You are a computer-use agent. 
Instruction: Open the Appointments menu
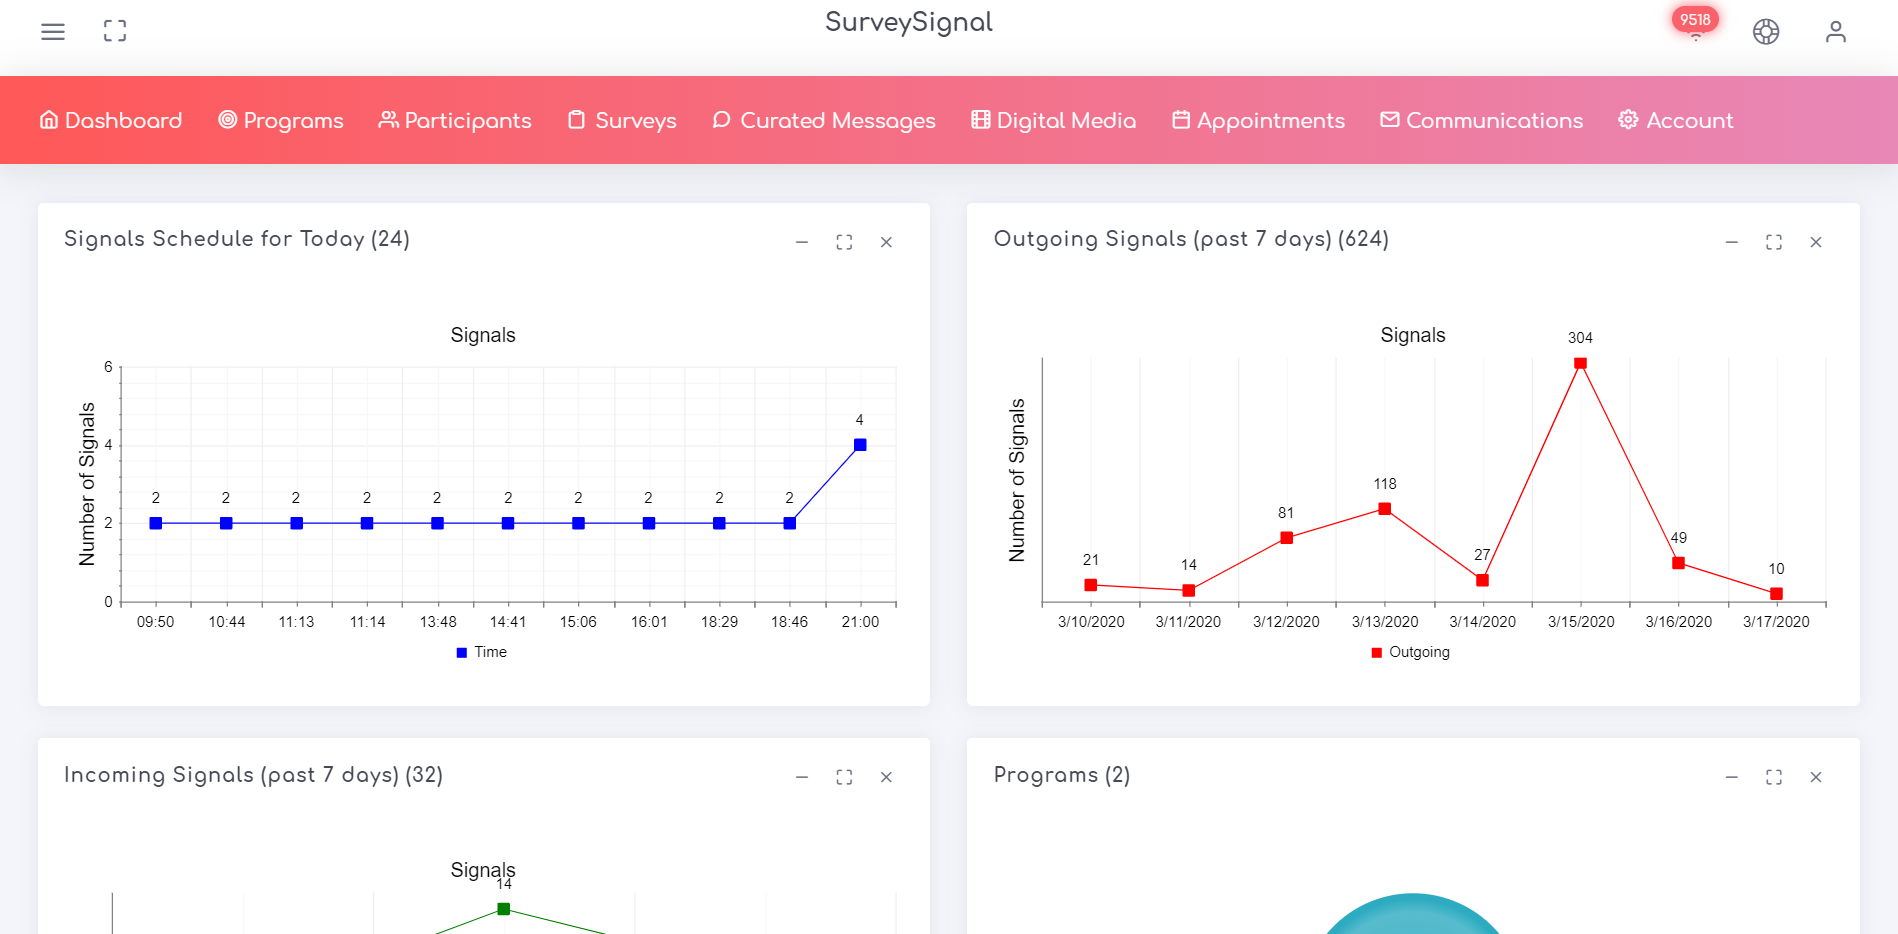click(1259, 120)
